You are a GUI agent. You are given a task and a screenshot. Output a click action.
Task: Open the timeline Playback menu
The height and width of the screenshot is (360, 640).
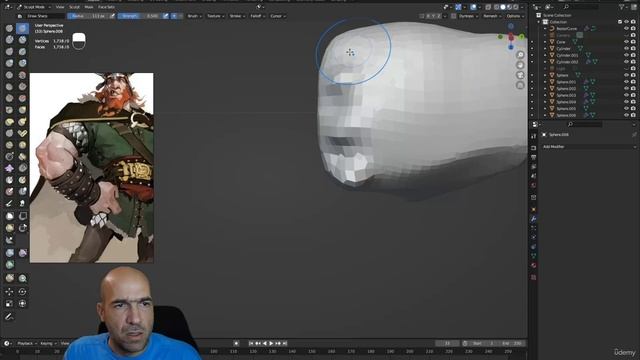(27, 343)
